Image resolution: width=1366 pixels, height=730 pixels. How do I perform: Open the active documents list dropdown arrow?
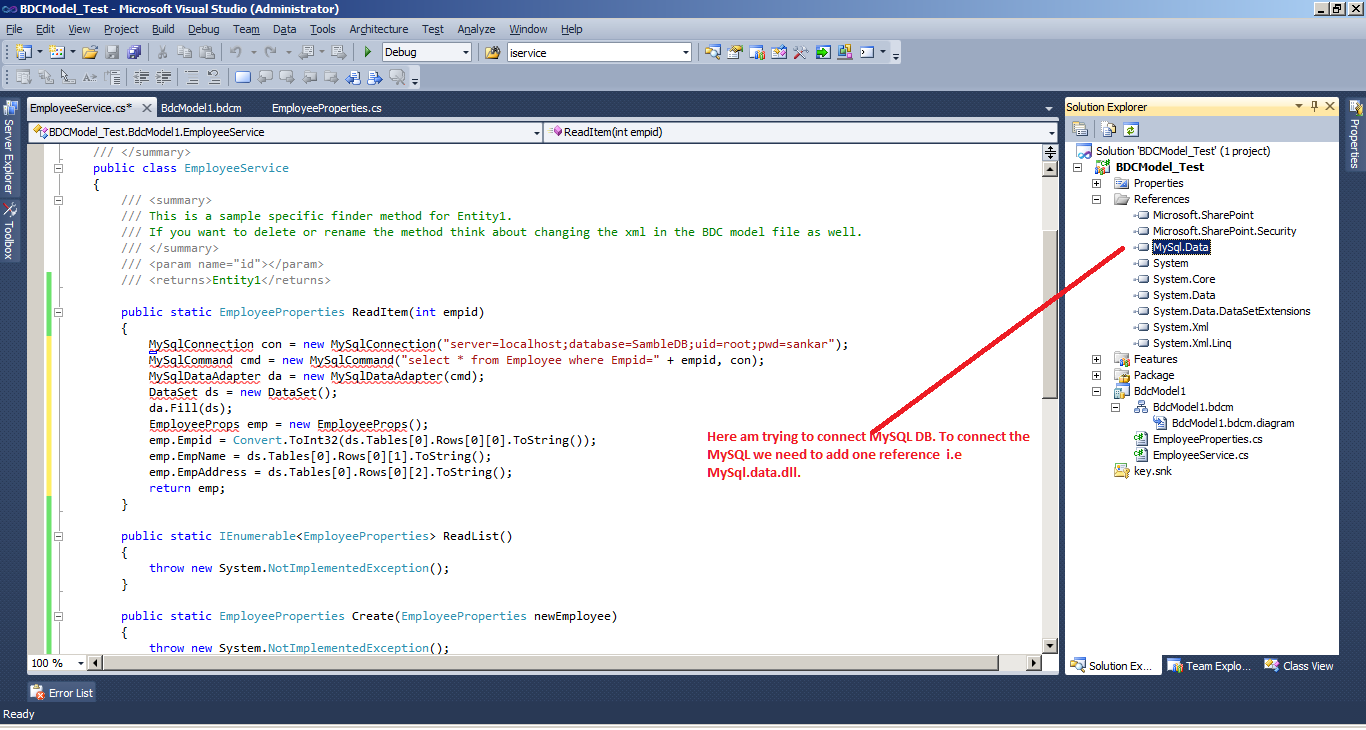[x=1048, y=108]
